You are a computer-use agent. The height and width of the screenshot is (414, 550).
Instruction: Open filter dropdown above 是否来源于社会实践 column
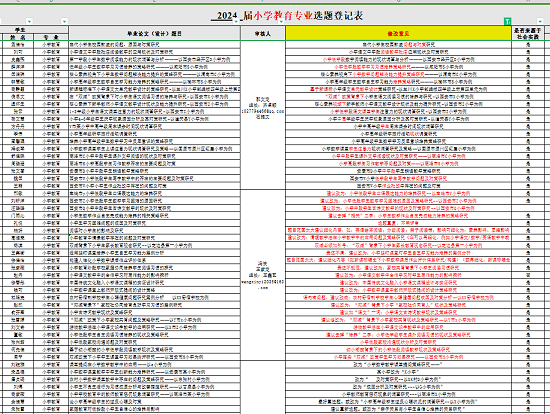540,21
